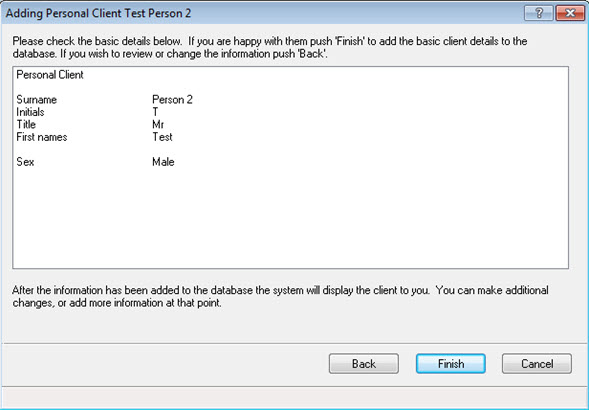Select the 'Personal Client' heading line
Screen dimensions: 589x410
coord(50,75)
